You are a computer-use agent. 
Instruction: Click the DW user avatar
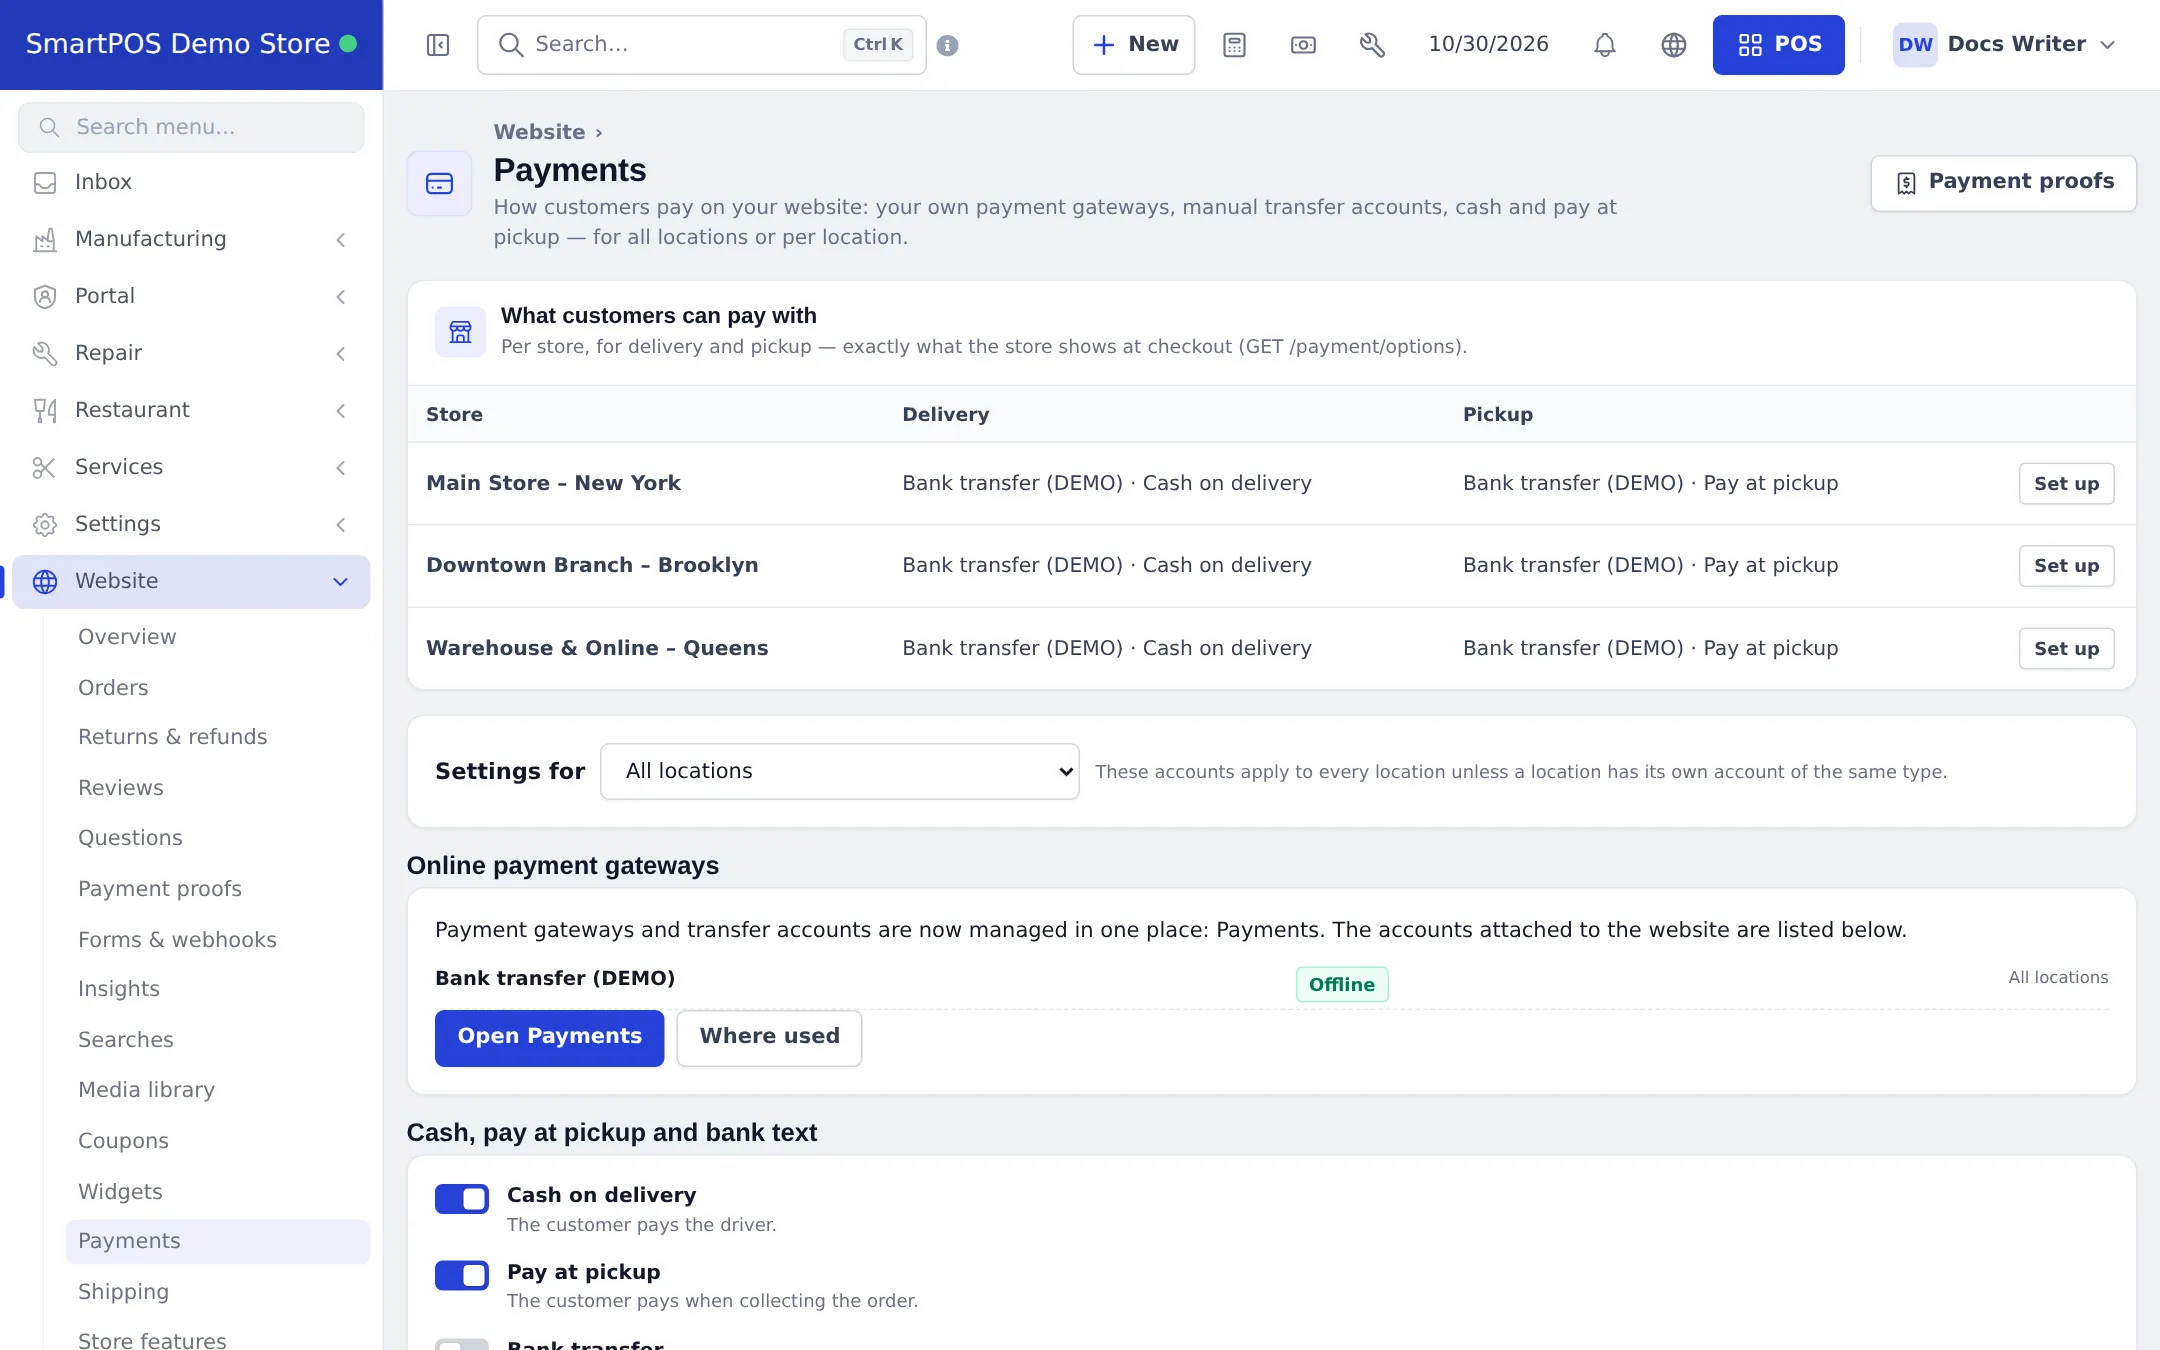click(x=1915, y=45)
